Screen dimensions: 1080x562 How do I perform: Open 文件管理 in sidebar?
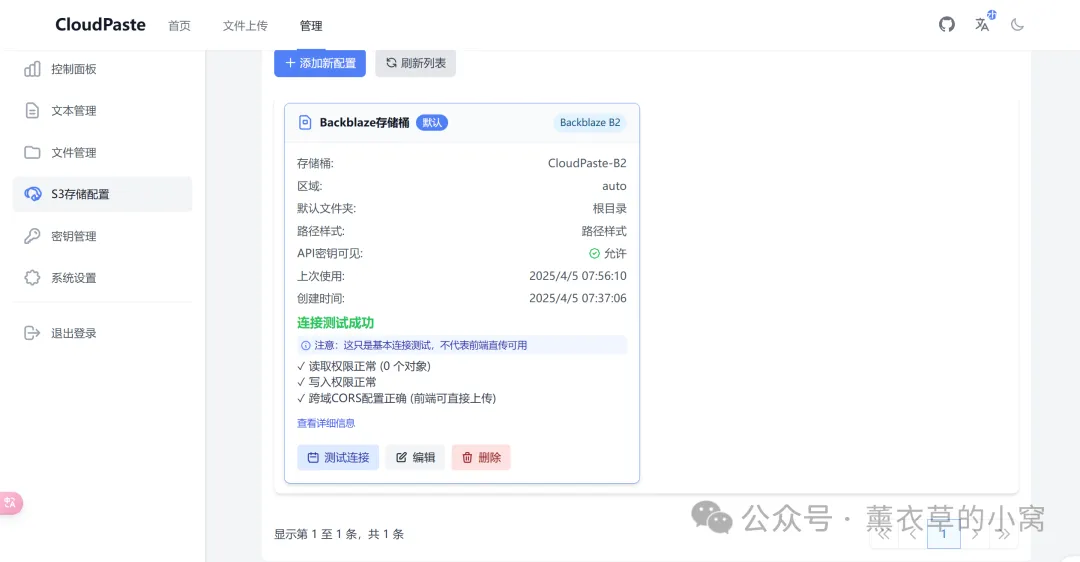point(103,152)
